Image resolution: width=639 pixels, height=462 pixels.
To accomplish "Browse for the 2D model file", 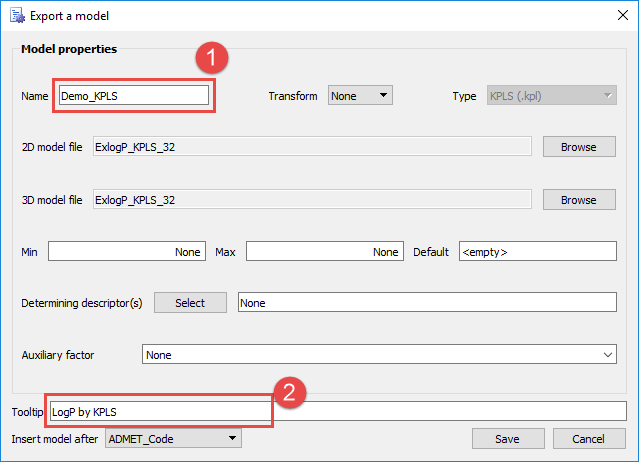I will (579, 147).
